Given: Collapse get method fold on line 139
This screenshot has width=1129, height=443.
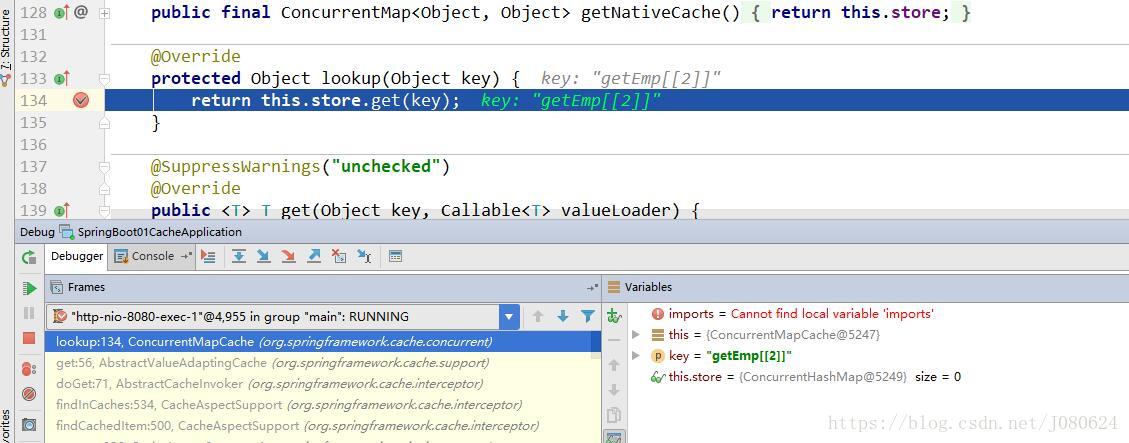Looking at the screenshot, I should (104, 211).
